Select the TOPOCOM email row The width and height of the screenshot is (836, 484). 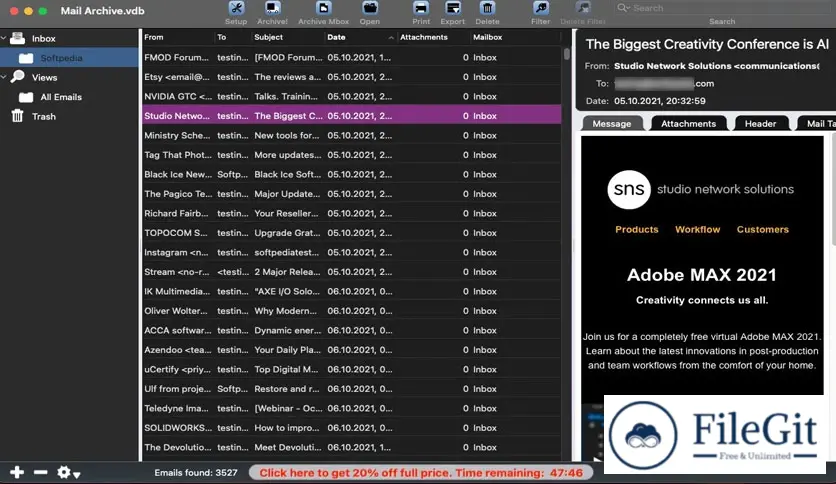pyautogui.click(x=352, y=233)
